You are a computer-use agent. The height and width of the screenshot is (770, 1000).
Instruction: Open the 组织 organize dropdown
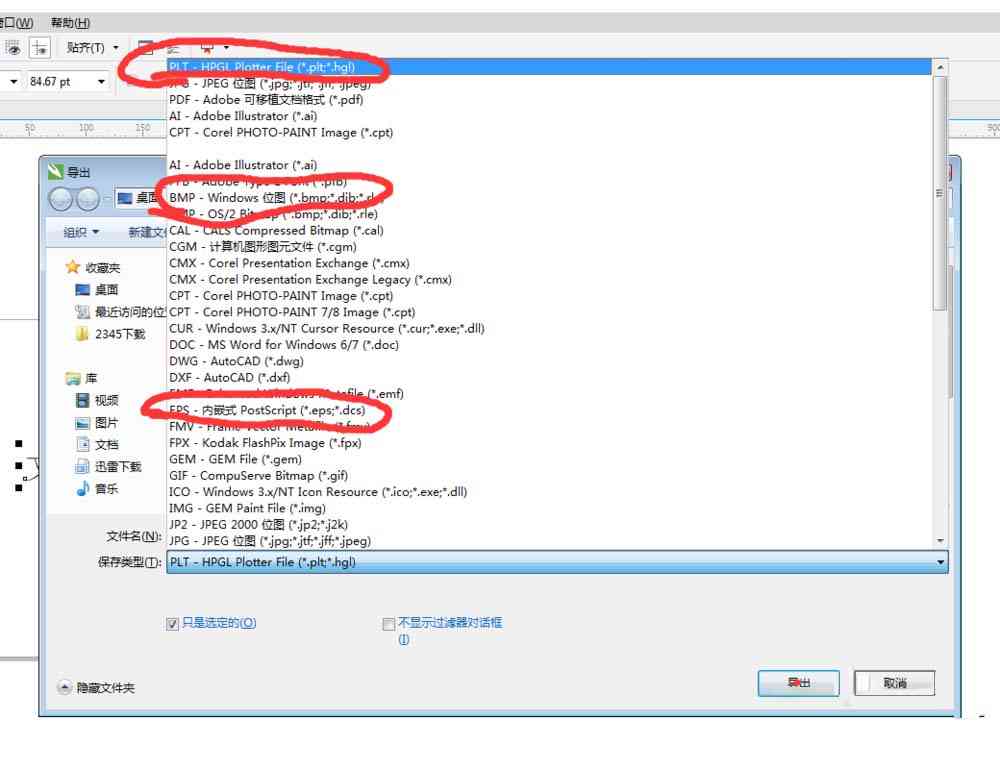pyautogui.click(x=81, y=232)
